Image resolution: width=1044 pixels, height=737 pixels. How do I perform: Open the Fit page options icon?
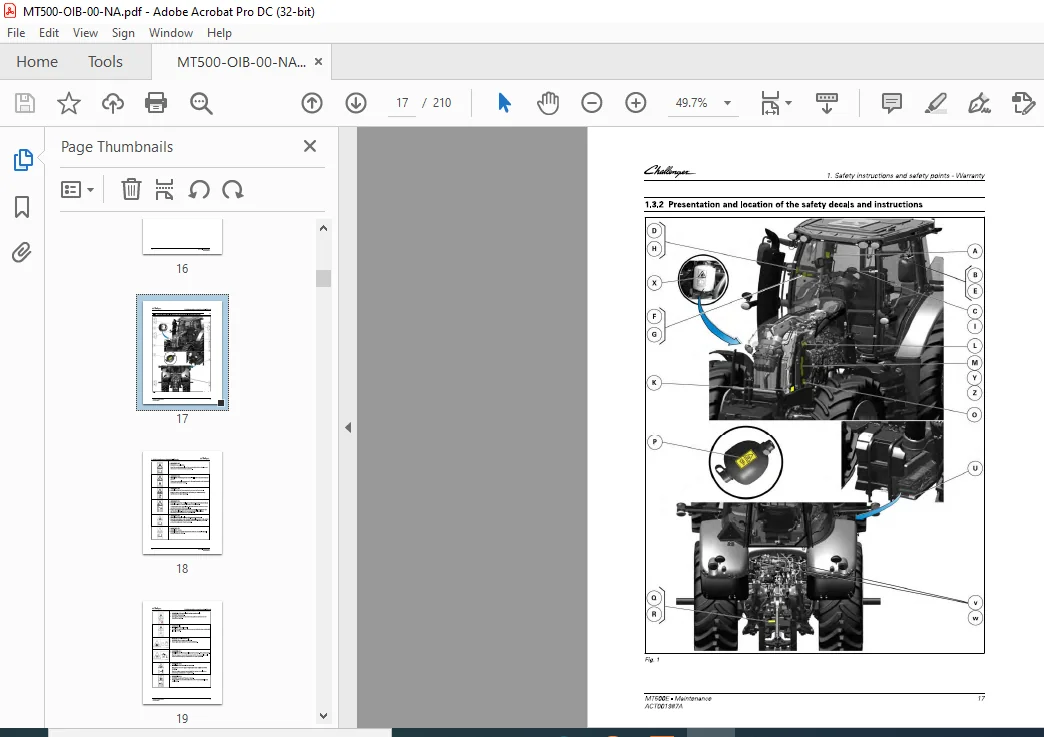pos(770,103)
